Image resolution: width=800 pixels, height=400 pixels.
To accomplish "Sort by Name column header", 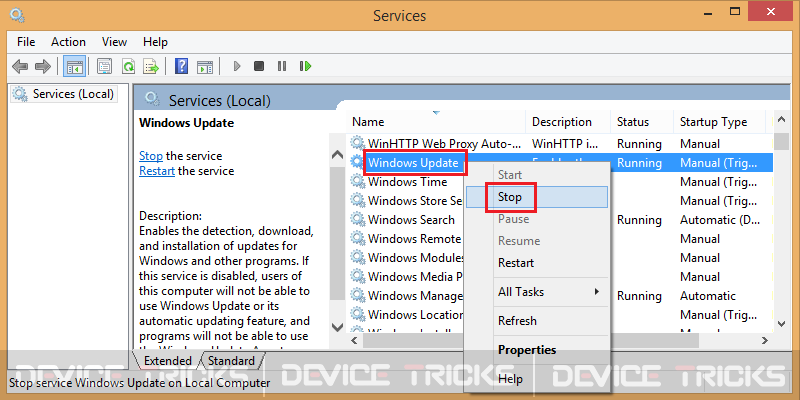I will point(436,122).
